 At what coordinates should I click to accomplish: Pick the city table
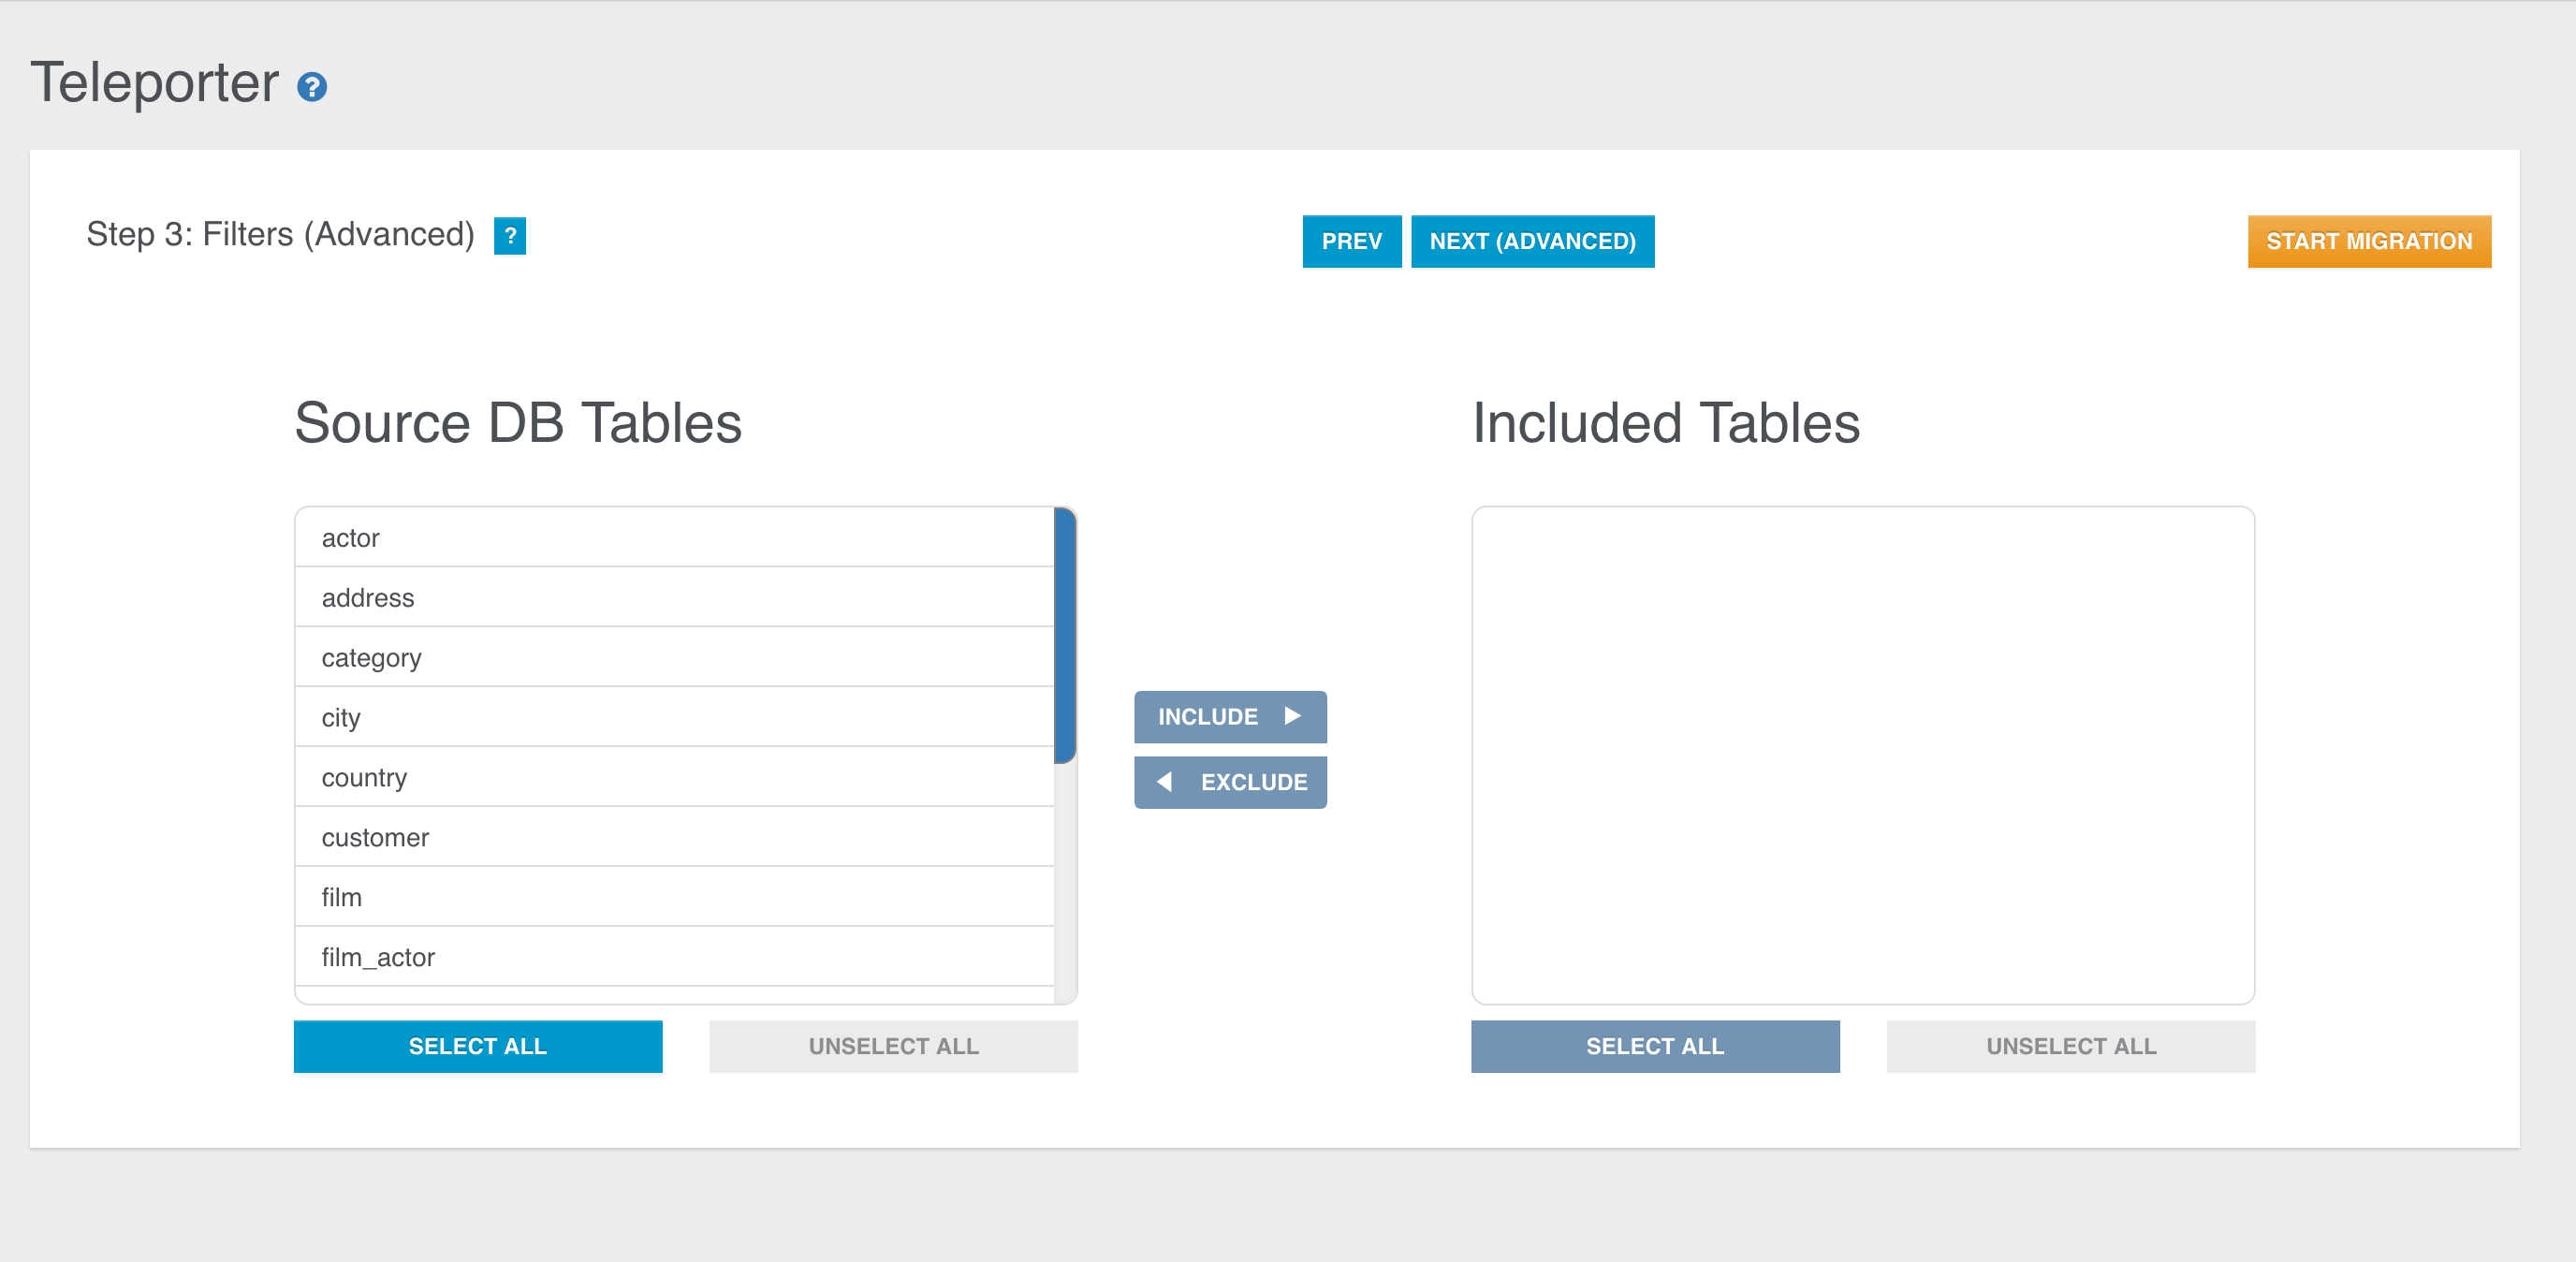[x=675, y=718]
